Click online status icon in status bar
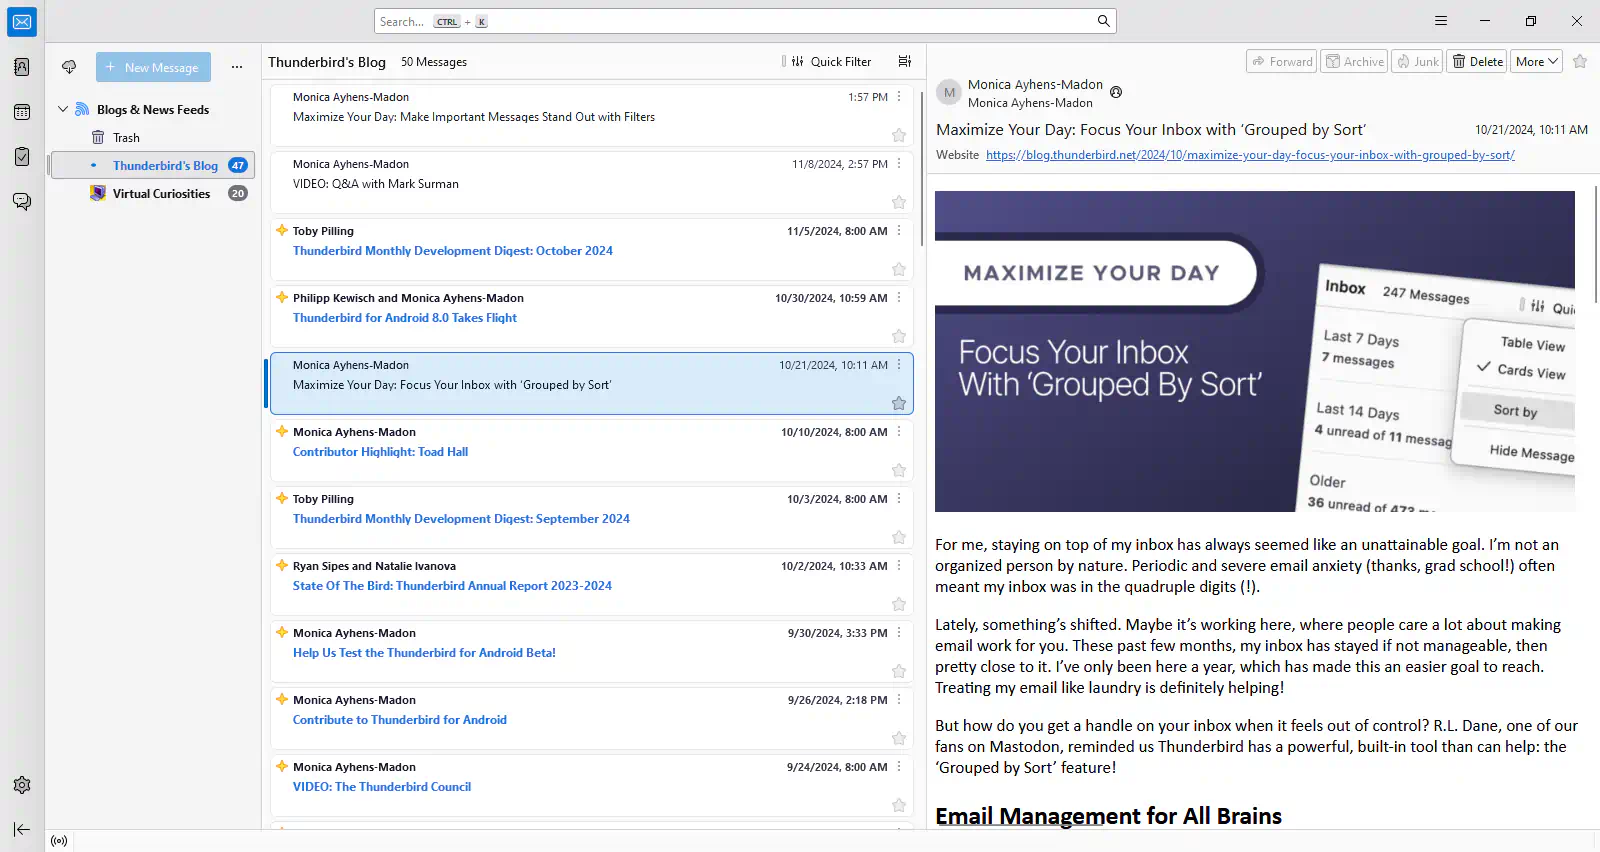Image resolution: width=1600 pixels, height=852 pixels. click(59, 841)
